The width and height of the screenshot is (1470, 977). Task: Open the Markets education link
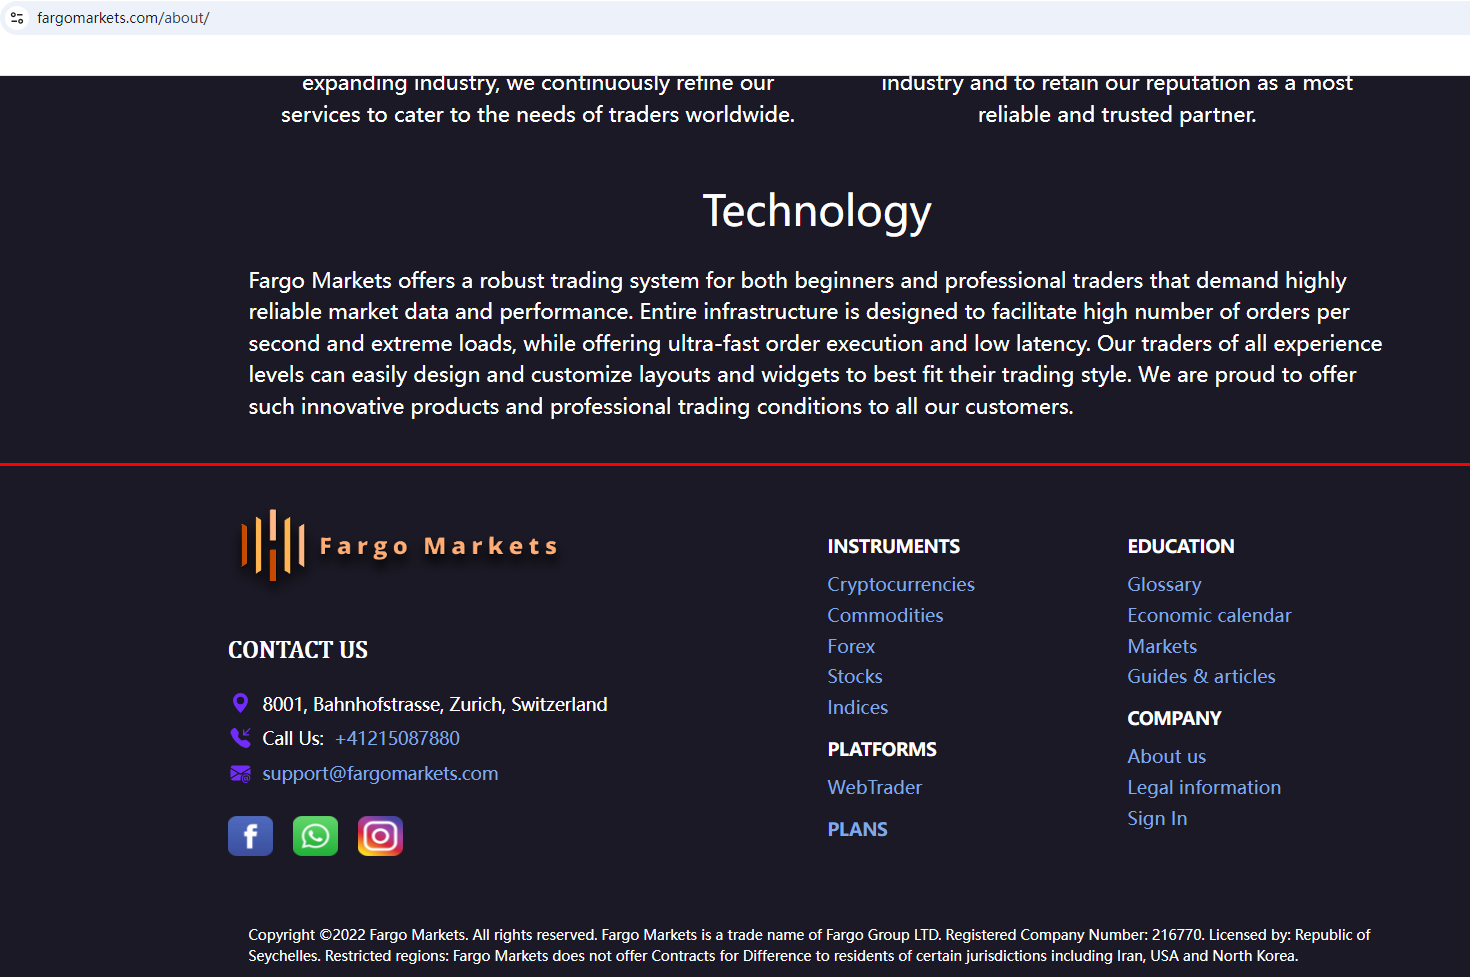pyautogui.click(x=1162, y=646)
